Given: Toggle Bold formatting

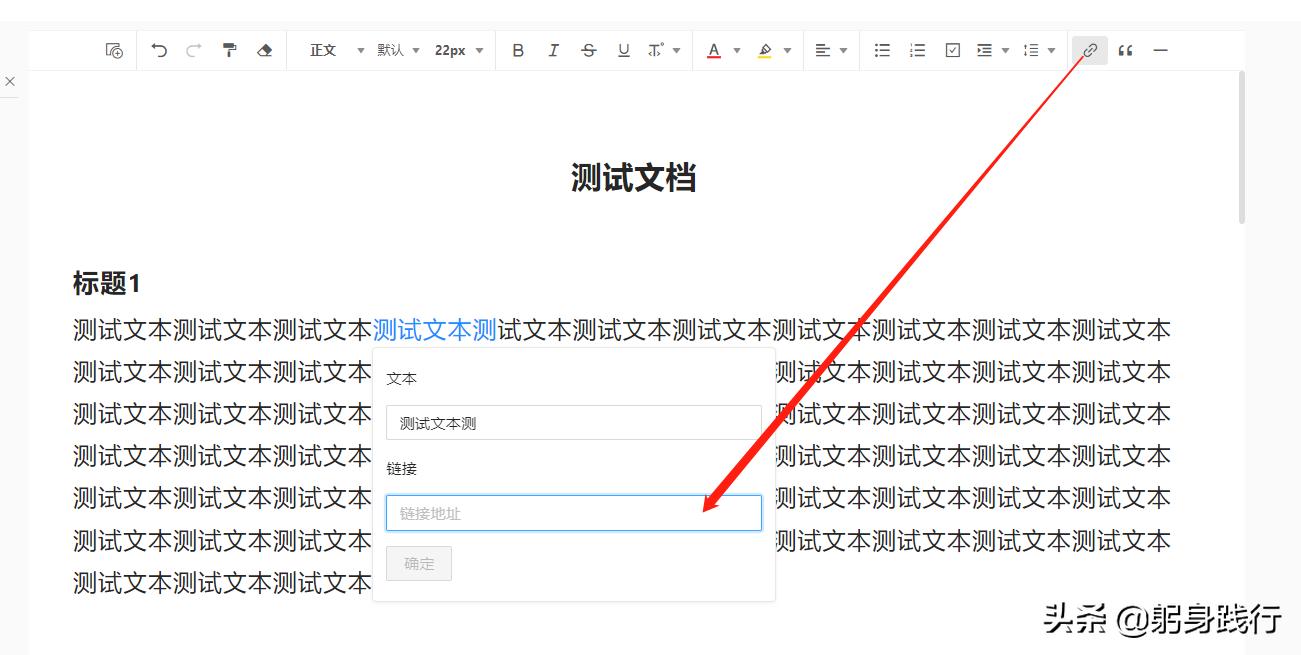Looking at the screenshot, I should pyautogui.click(x=518, y=50).
